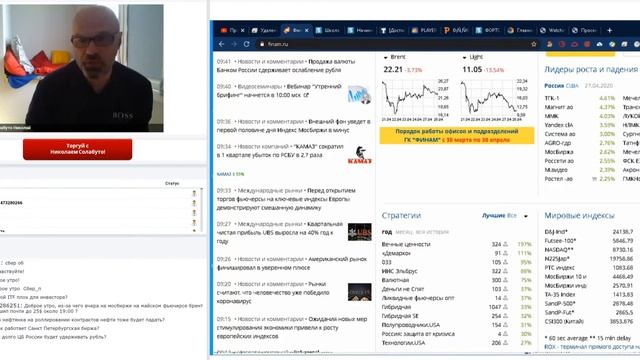Click the cloud extension icon in toolbar
Screen dimensions: 640x360
coord(599,44)
